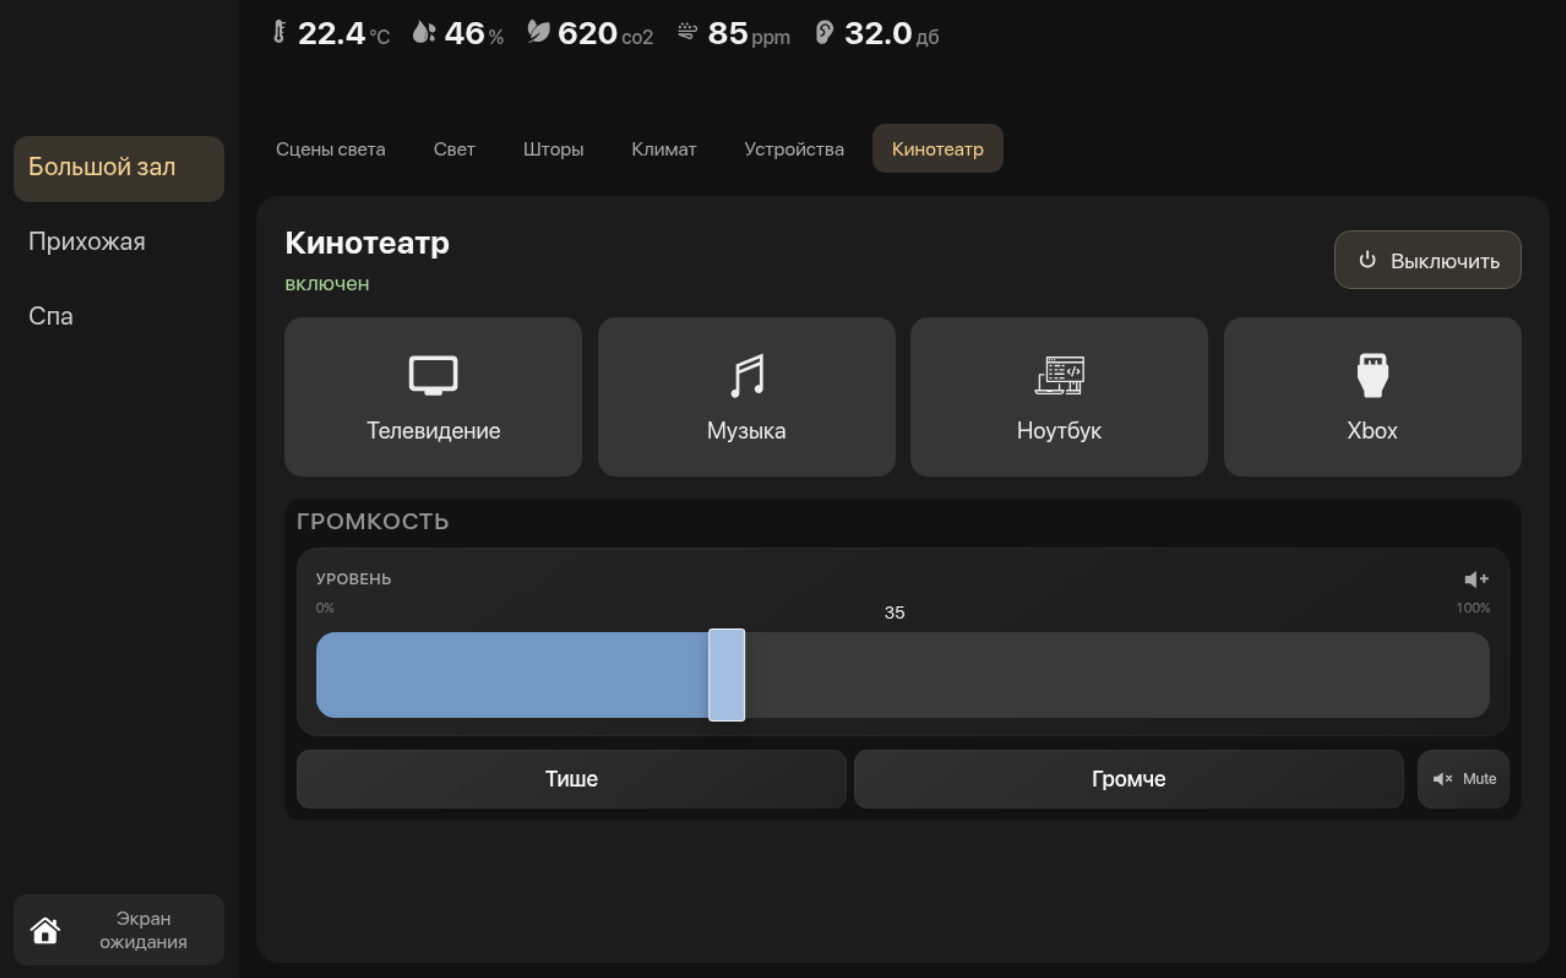The image size is (1566, 978).
Task: Select the Xbox source card
Action: point(1372,397)
